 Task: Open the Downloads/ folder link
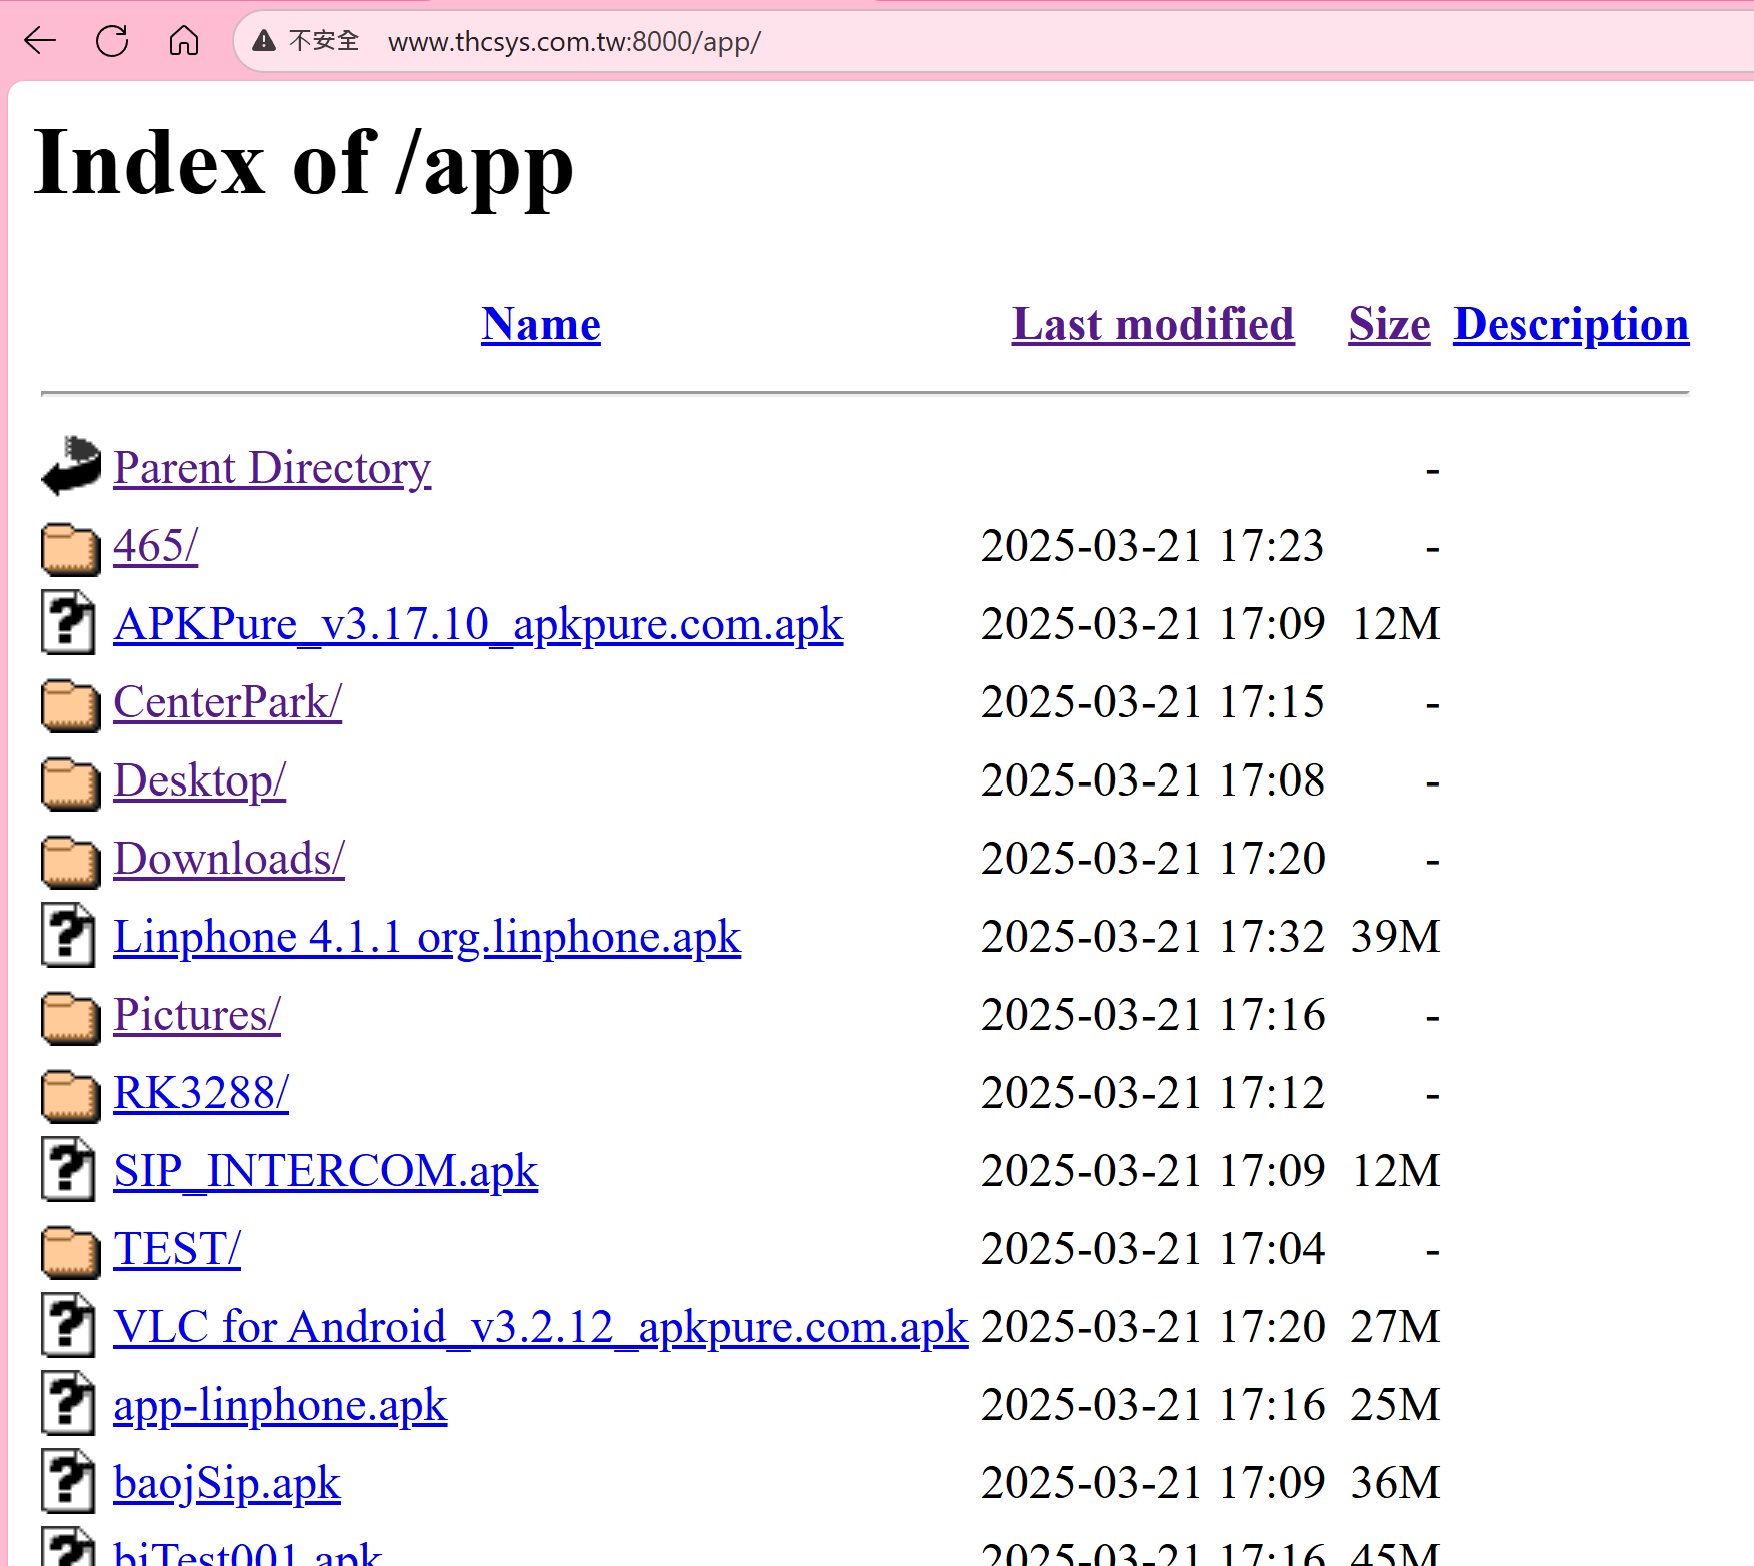tap(229, 859)
